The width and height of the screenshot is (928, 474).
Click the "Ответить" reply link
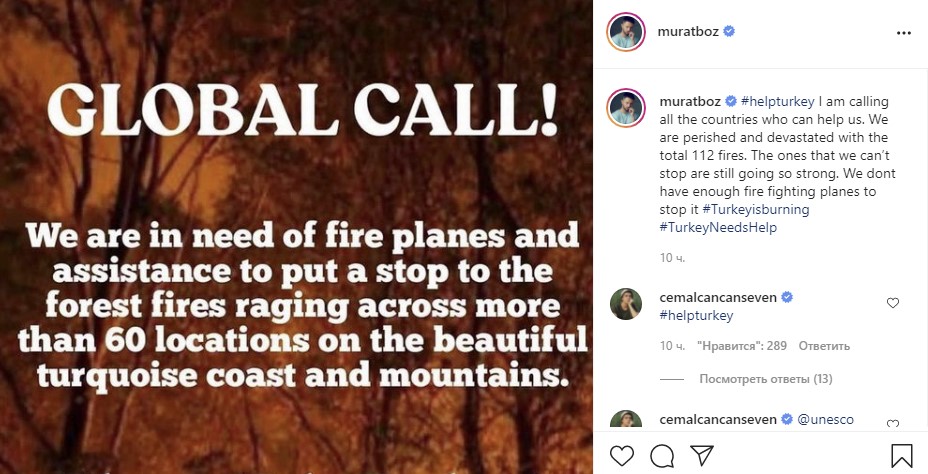824,346
